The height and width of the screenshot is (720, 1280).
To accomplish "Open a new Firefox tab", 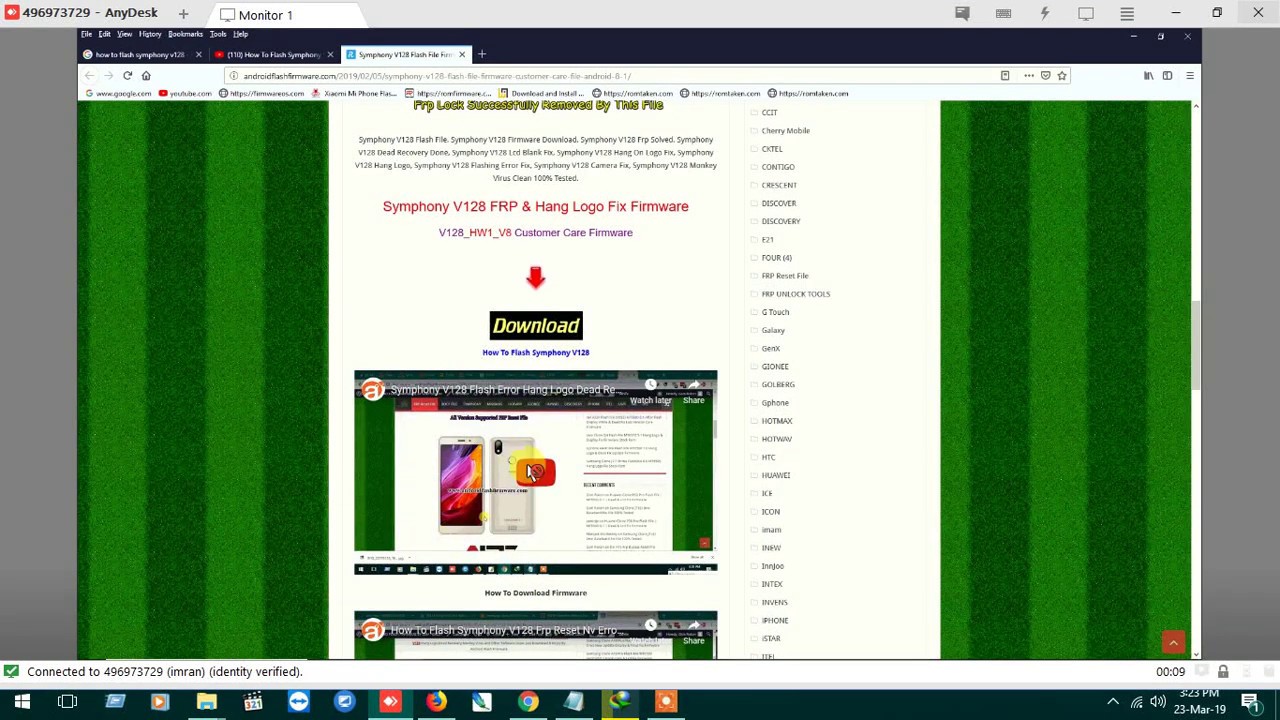I will [481, 54].
